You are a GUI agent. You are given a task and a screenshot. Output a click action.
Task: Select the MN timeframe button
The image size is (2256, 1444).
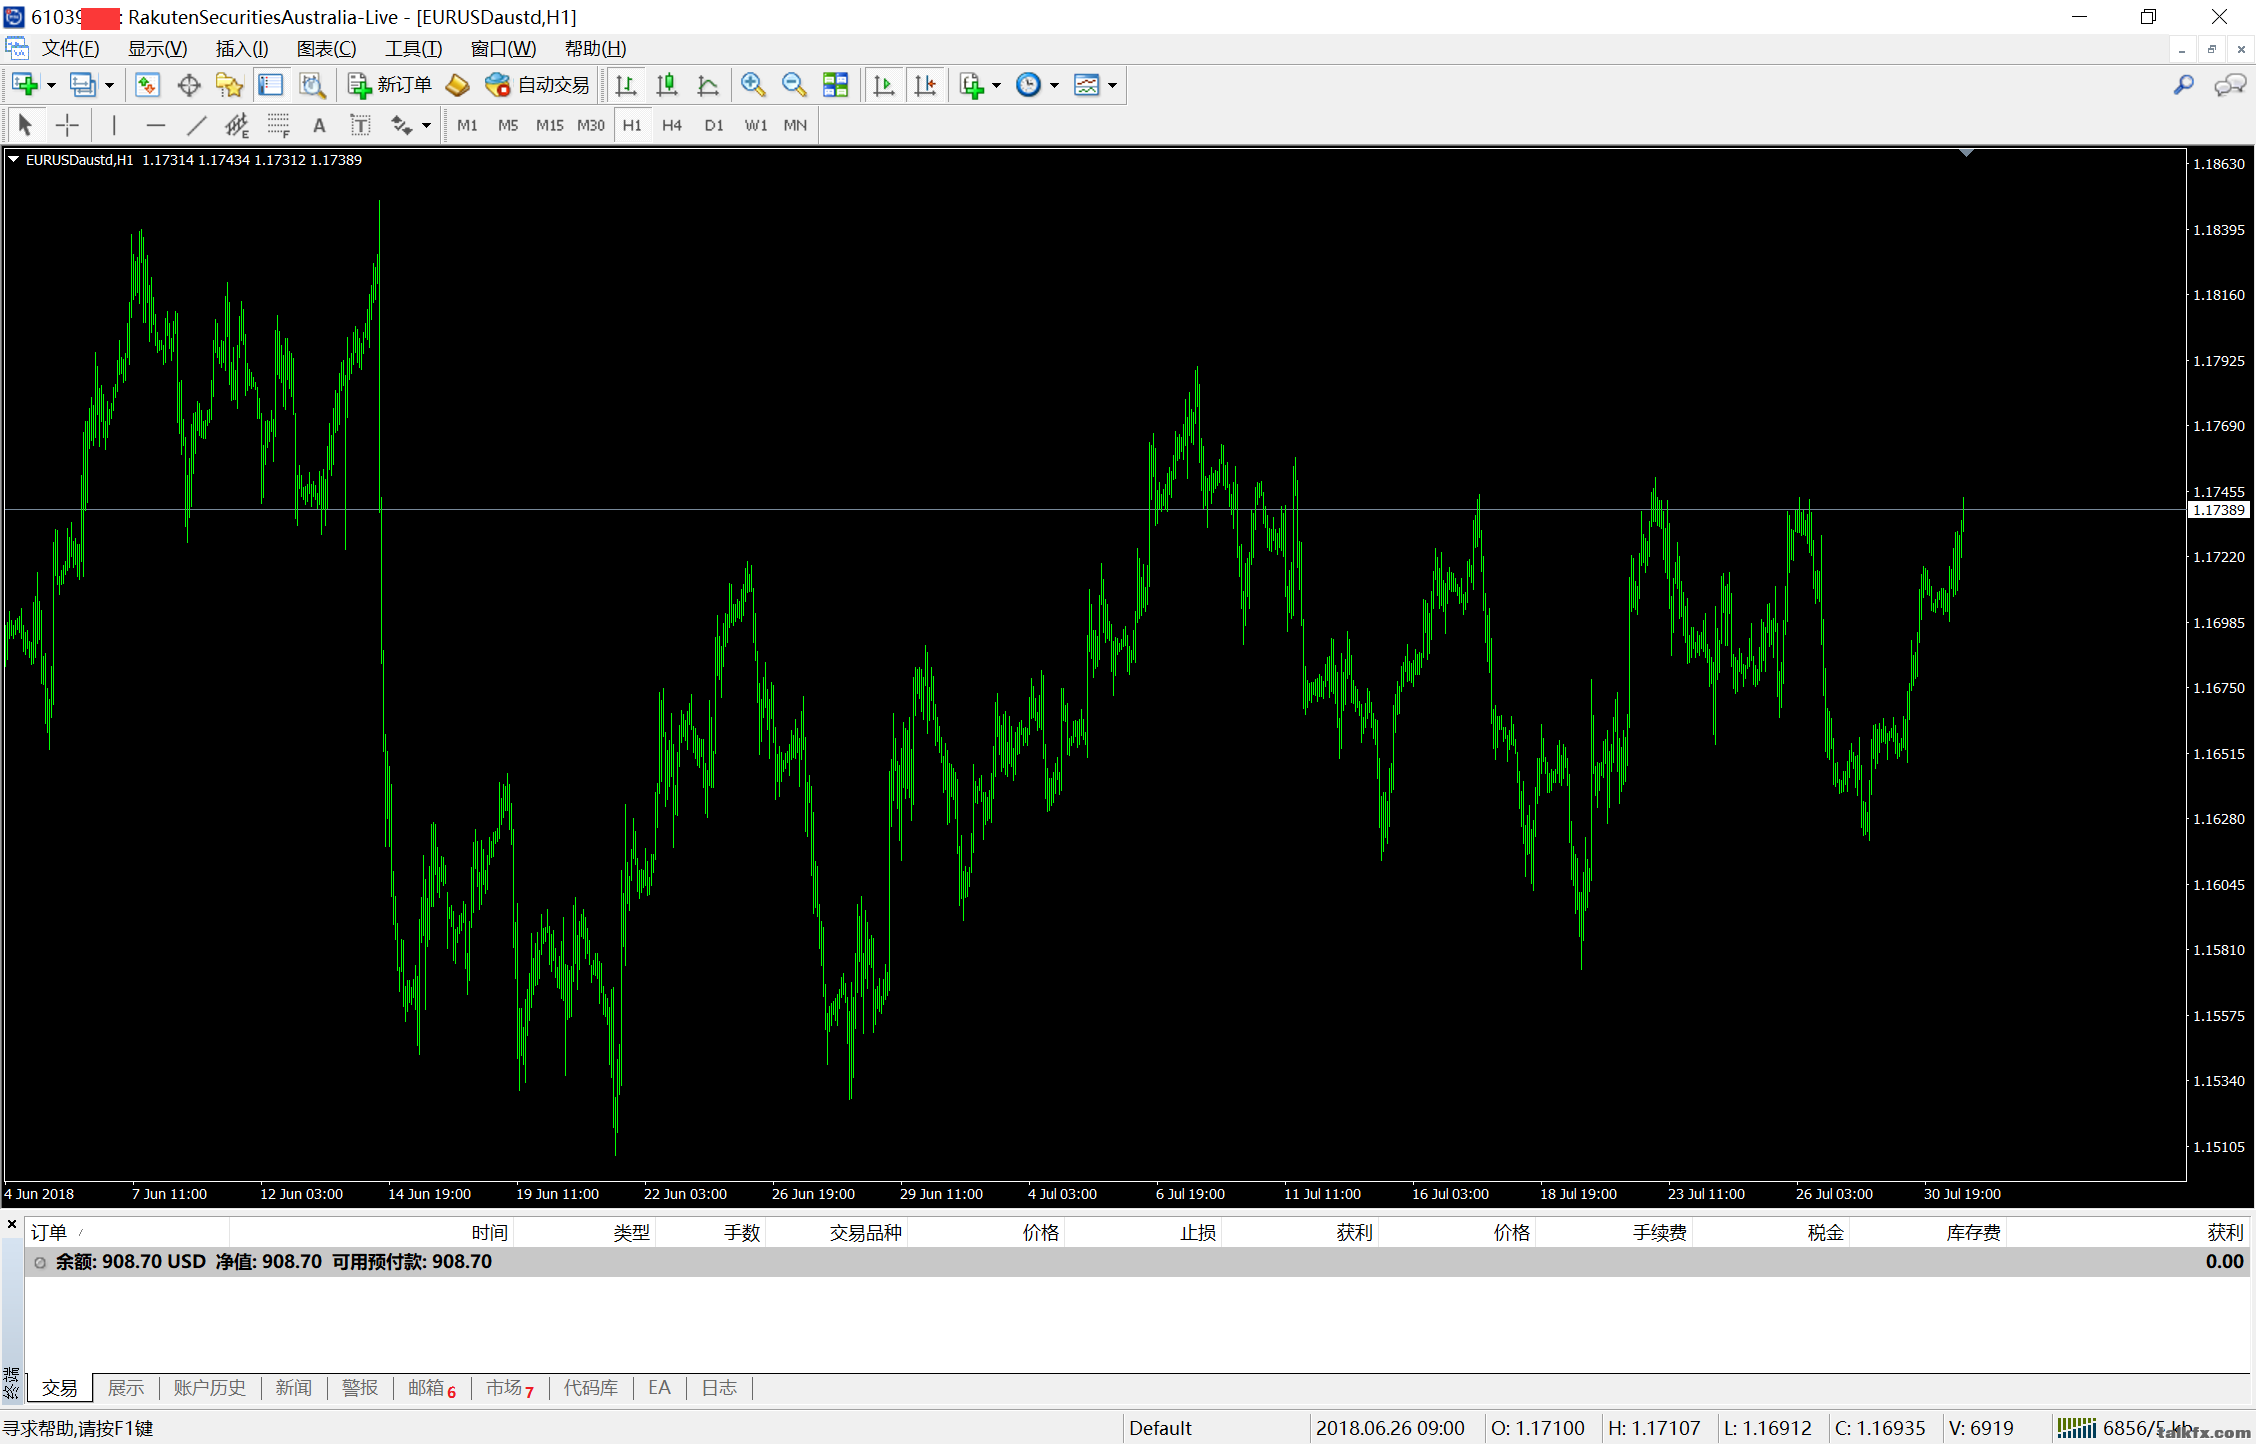pyautogui.click(x=795, y=125)
